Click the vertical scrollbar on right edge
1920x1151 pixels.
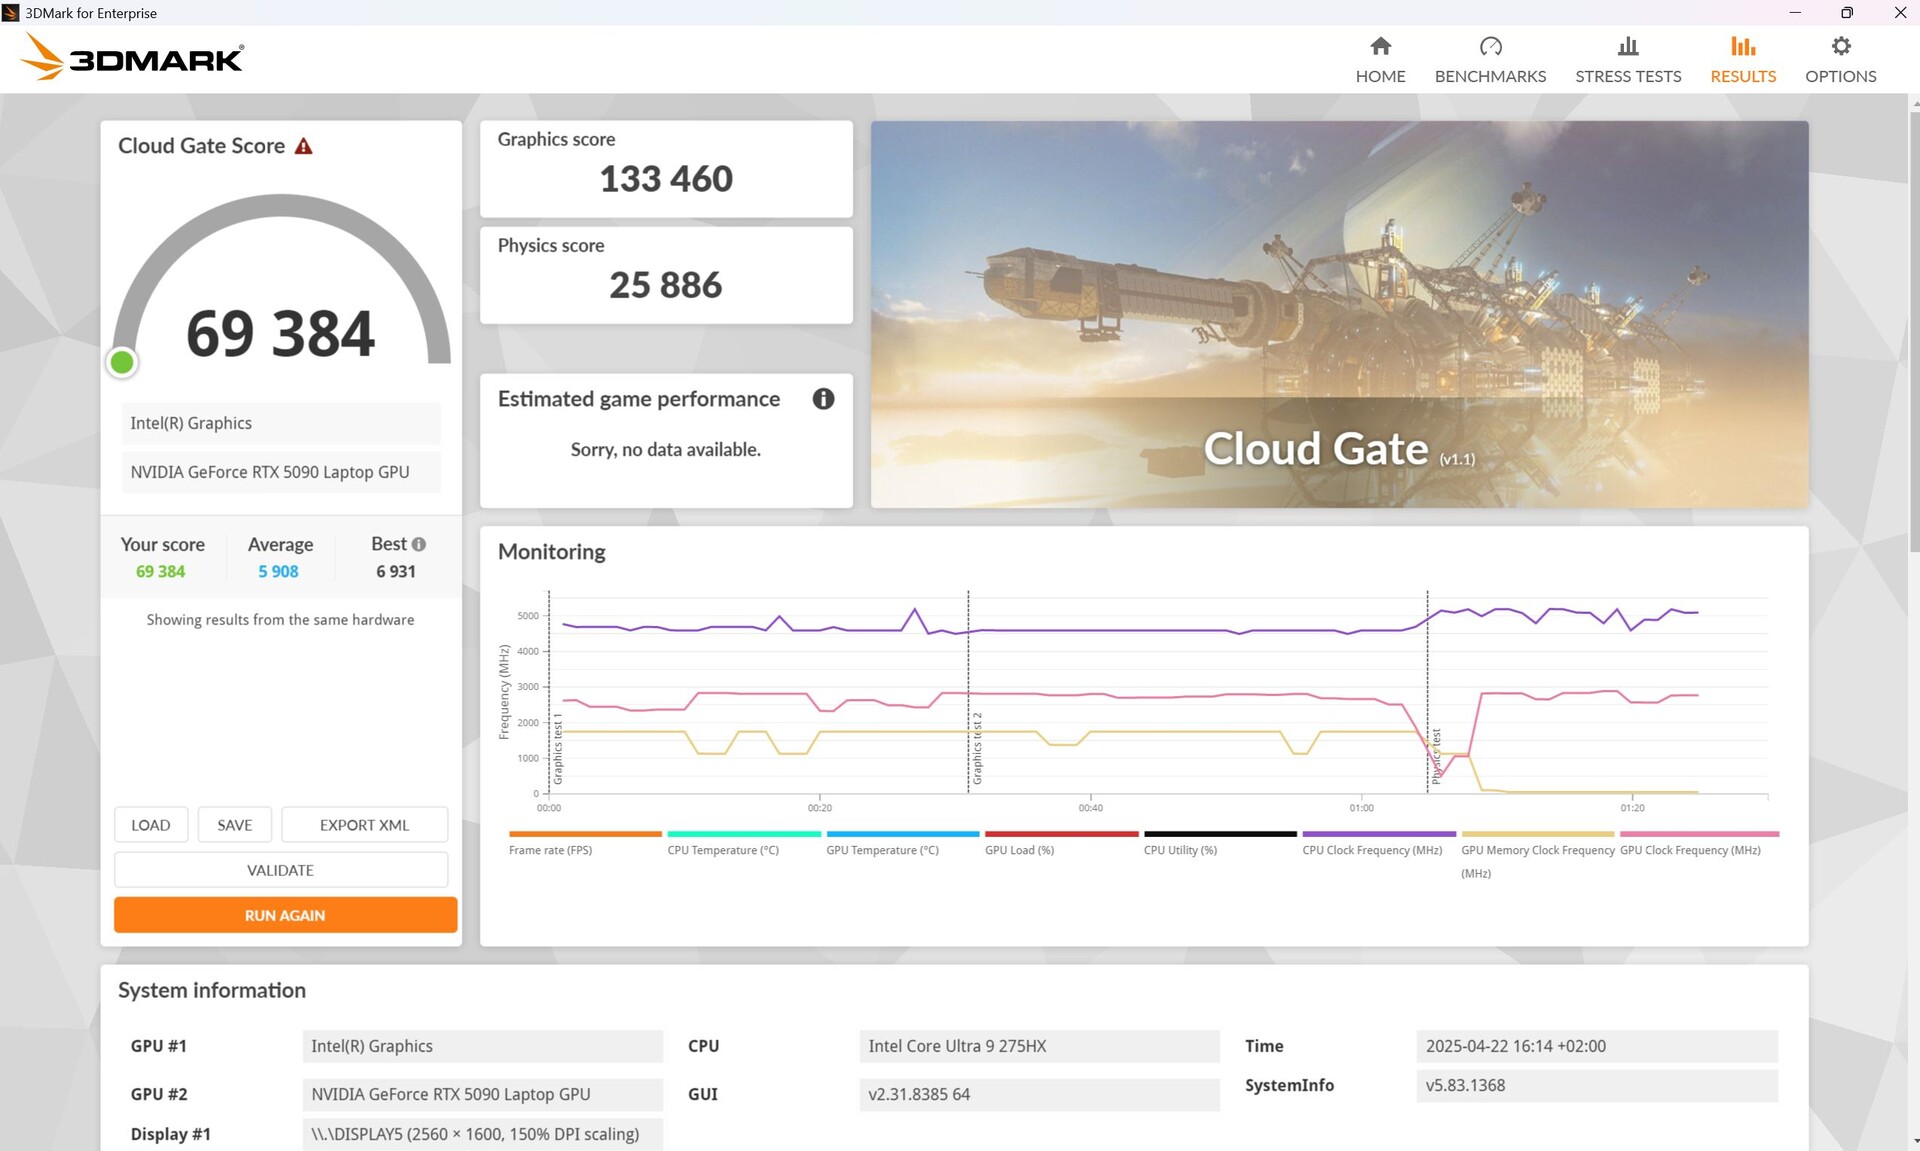tap(1914, 330)
